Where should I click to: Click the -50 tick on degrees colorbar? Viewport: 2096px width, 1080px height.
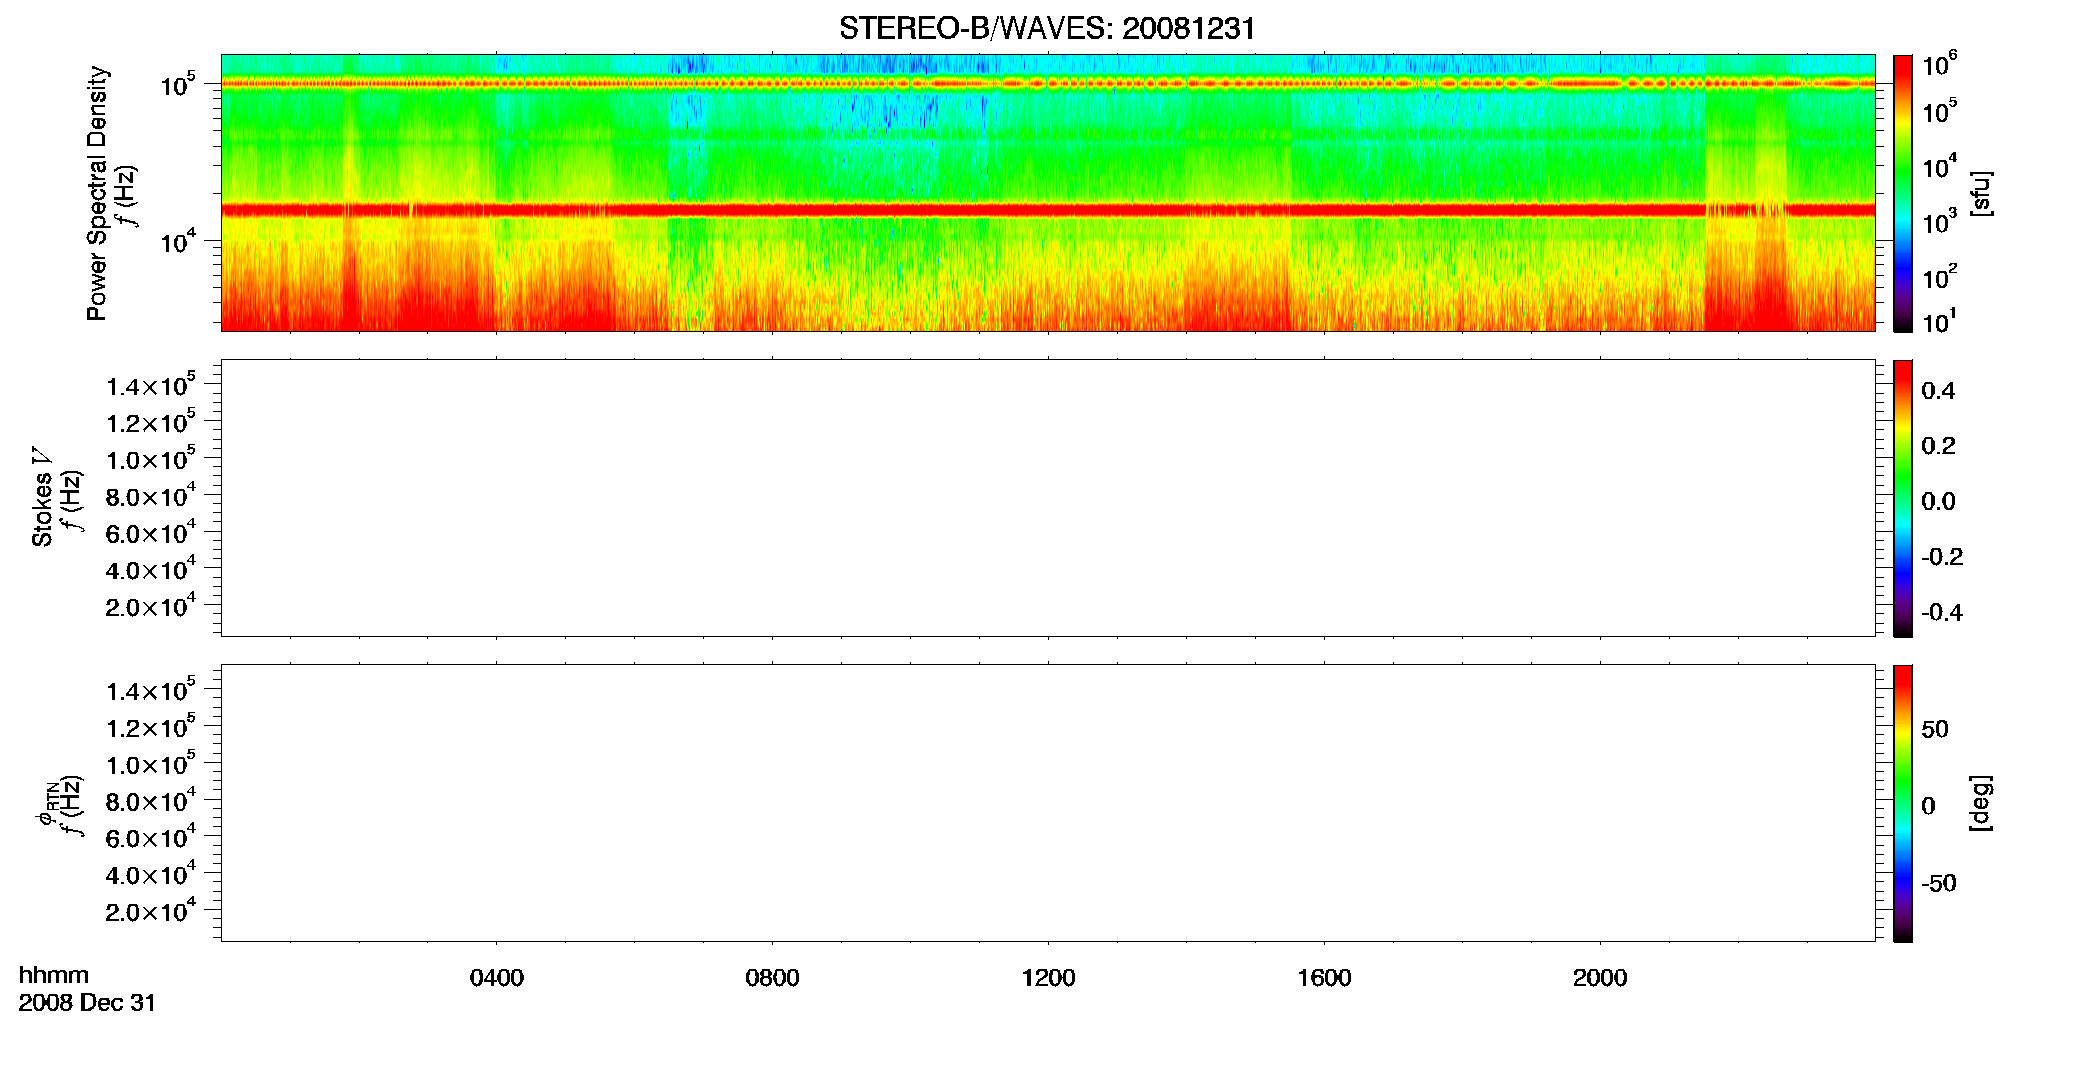(1939, 883)
